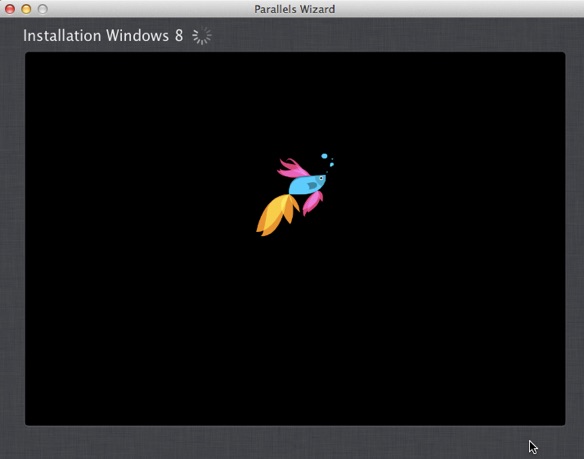Screen dimensions: 584x459
Task: Click the Parallels Wizard title text
Action: pos(295,9)
